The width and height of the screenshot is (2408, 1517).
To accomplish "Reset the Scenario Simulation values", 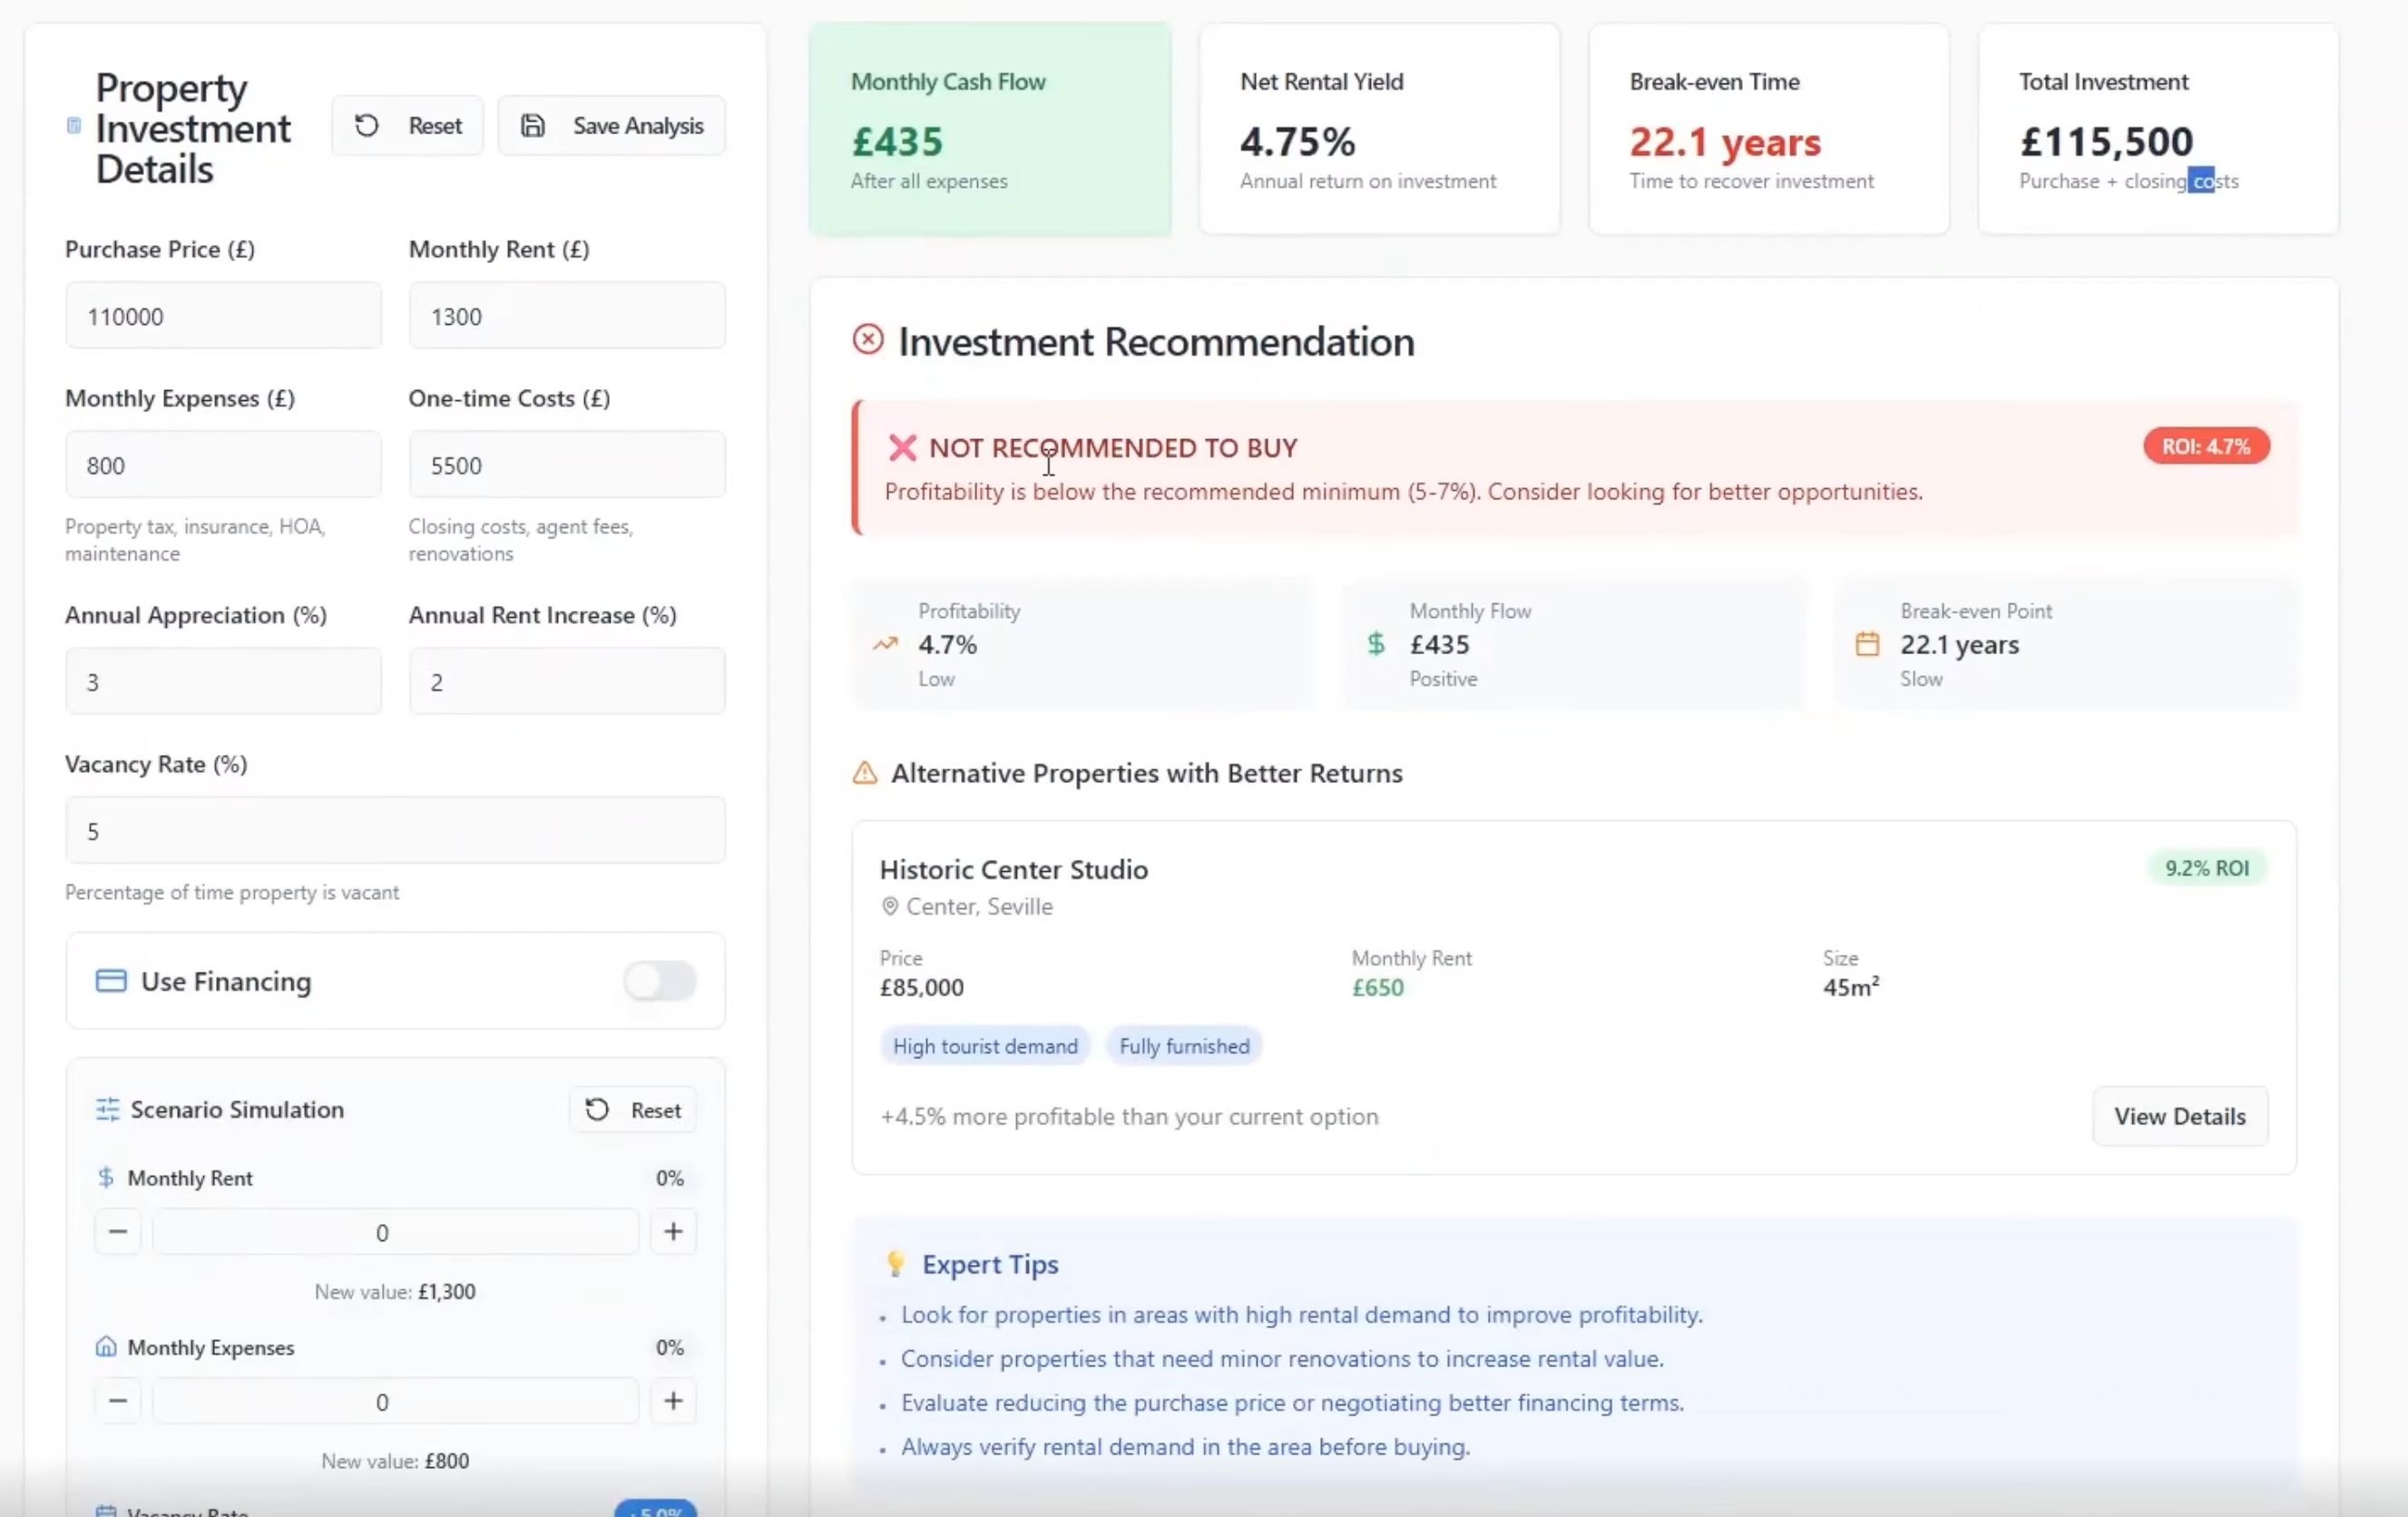I will click(633, 1110).
